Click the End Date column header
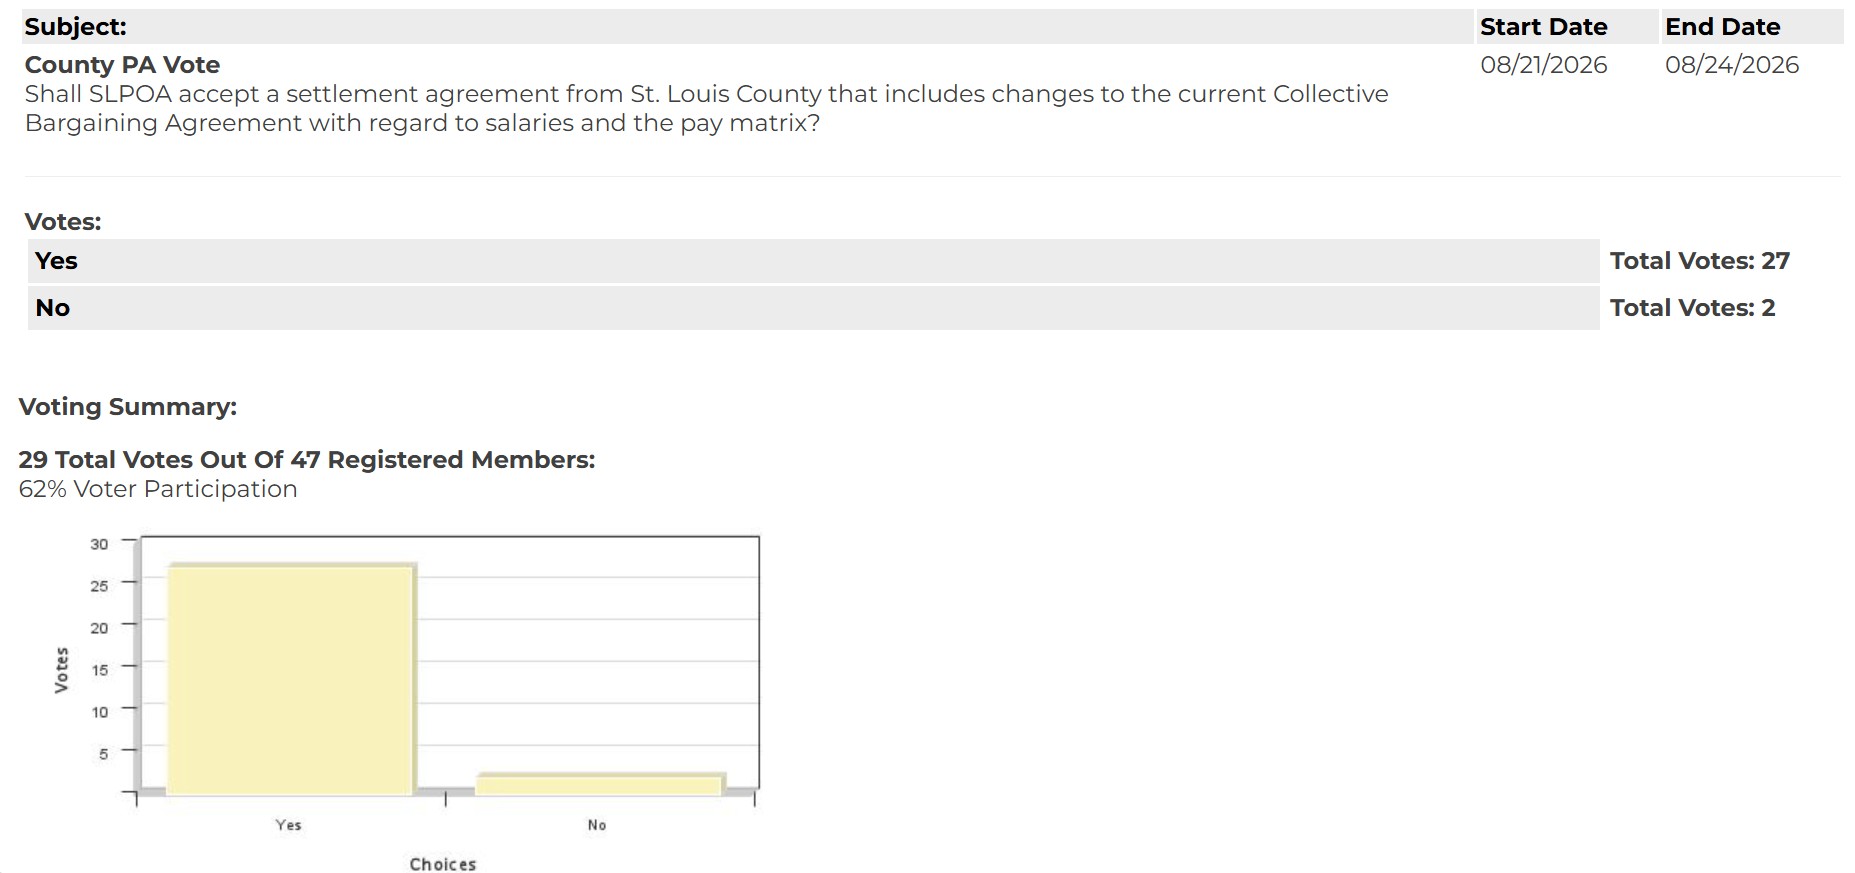This screenshot has width=1855, height=873. 1722,27
